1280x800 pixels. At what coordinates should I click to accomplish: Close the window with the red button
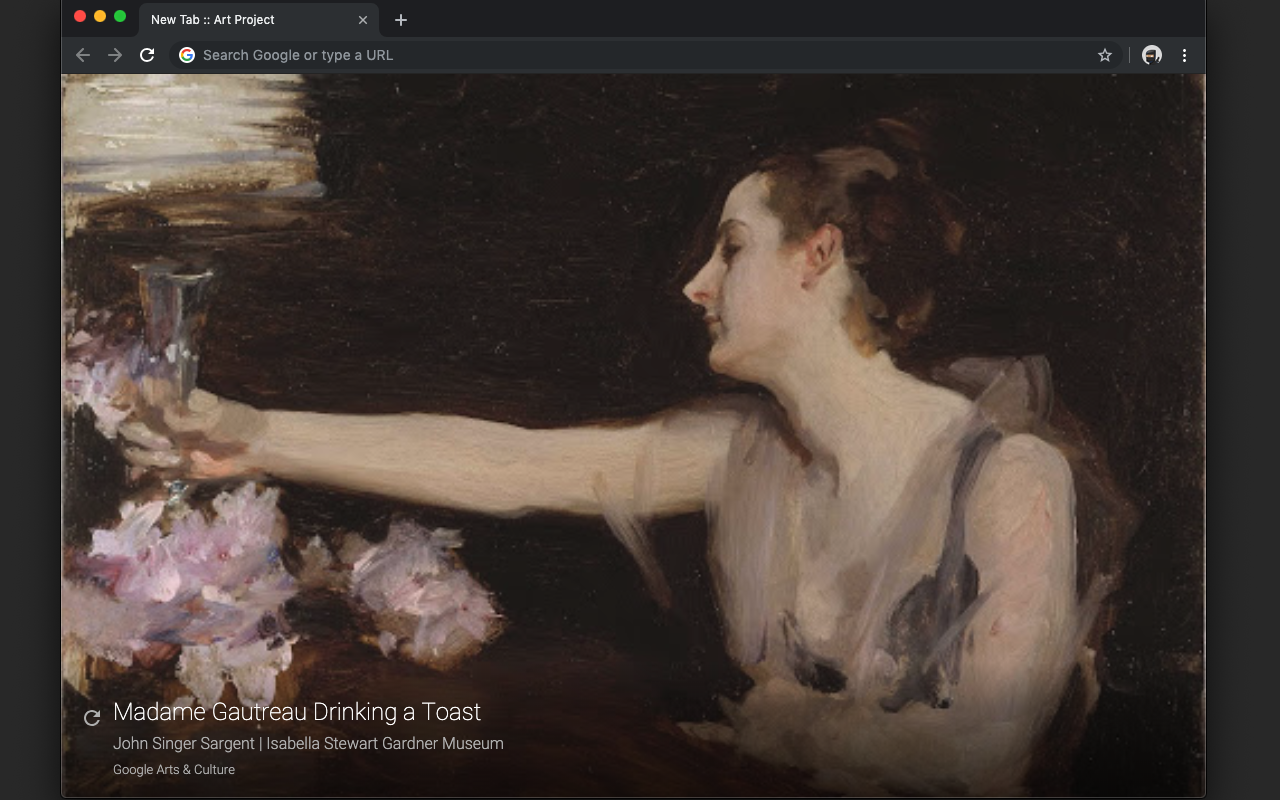click(80, 16)
